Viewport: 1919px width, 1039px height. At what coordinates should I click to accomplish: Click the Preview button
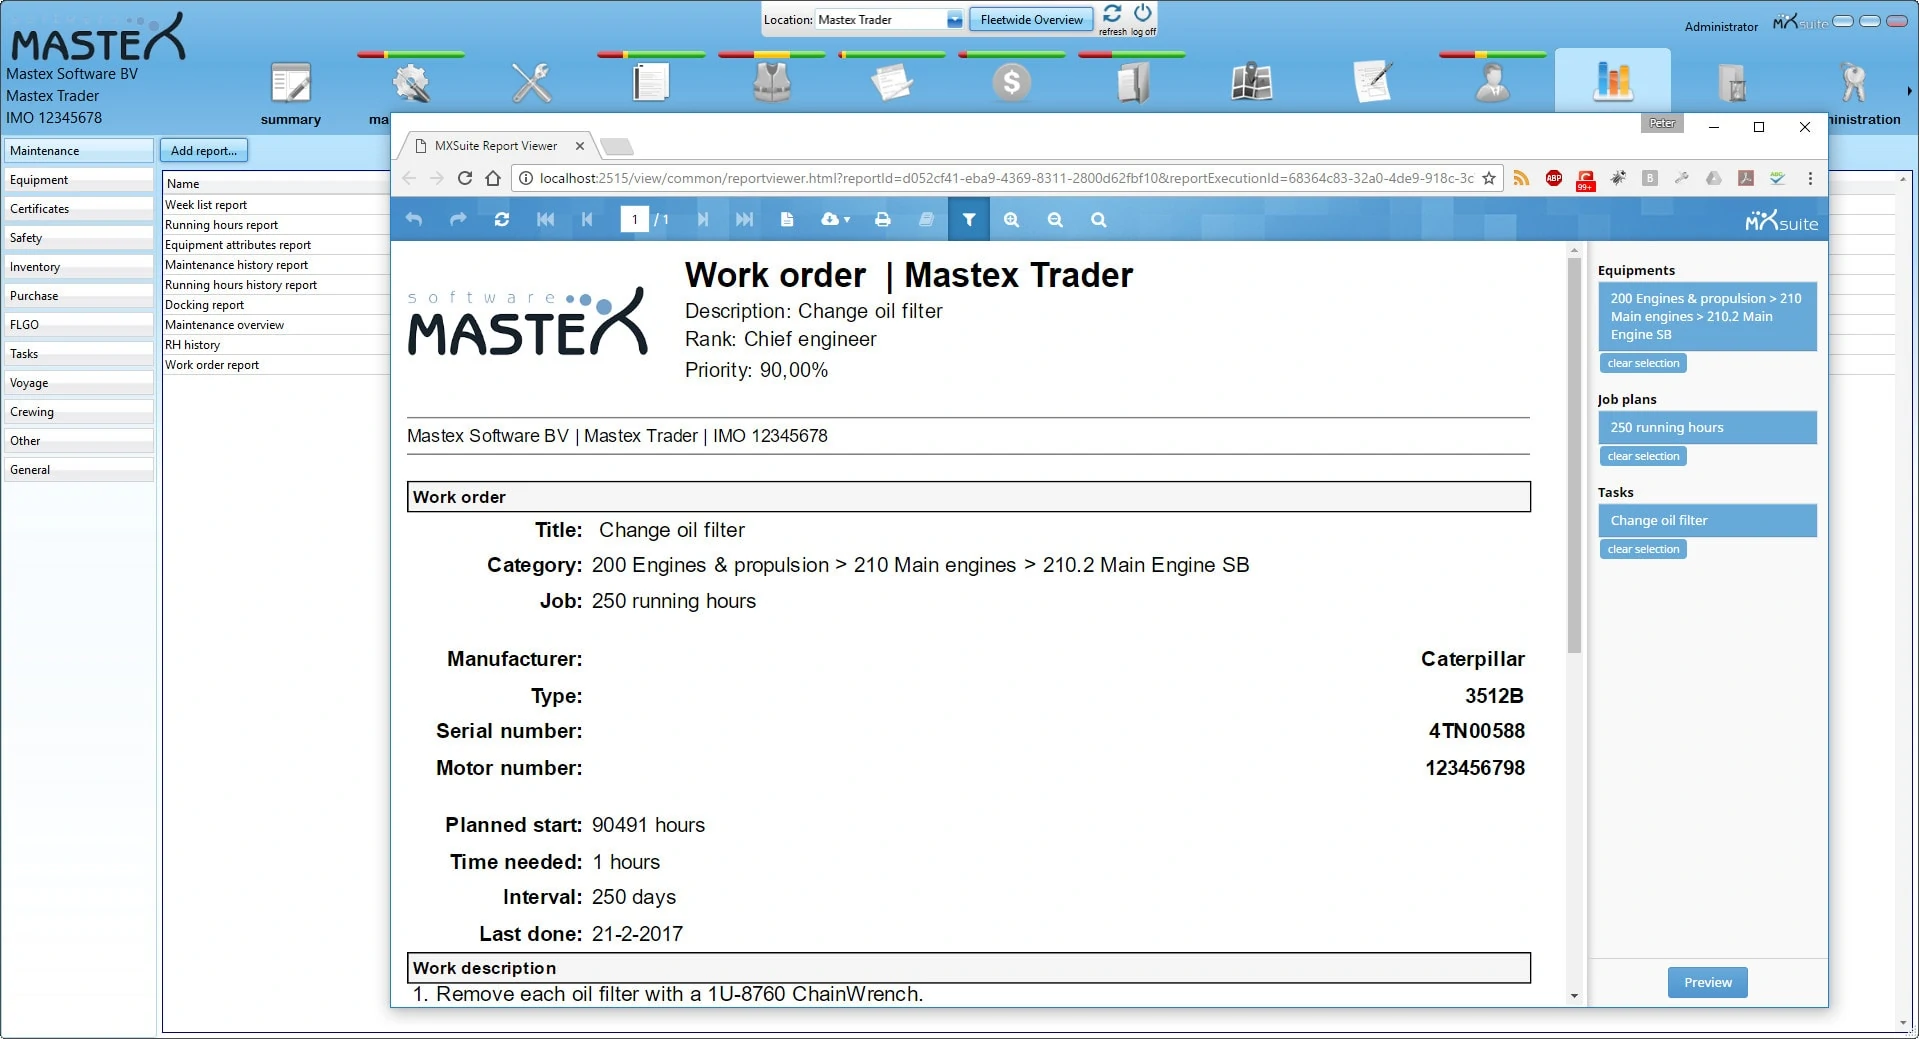pyautogui.click(x=1707, y=983)
